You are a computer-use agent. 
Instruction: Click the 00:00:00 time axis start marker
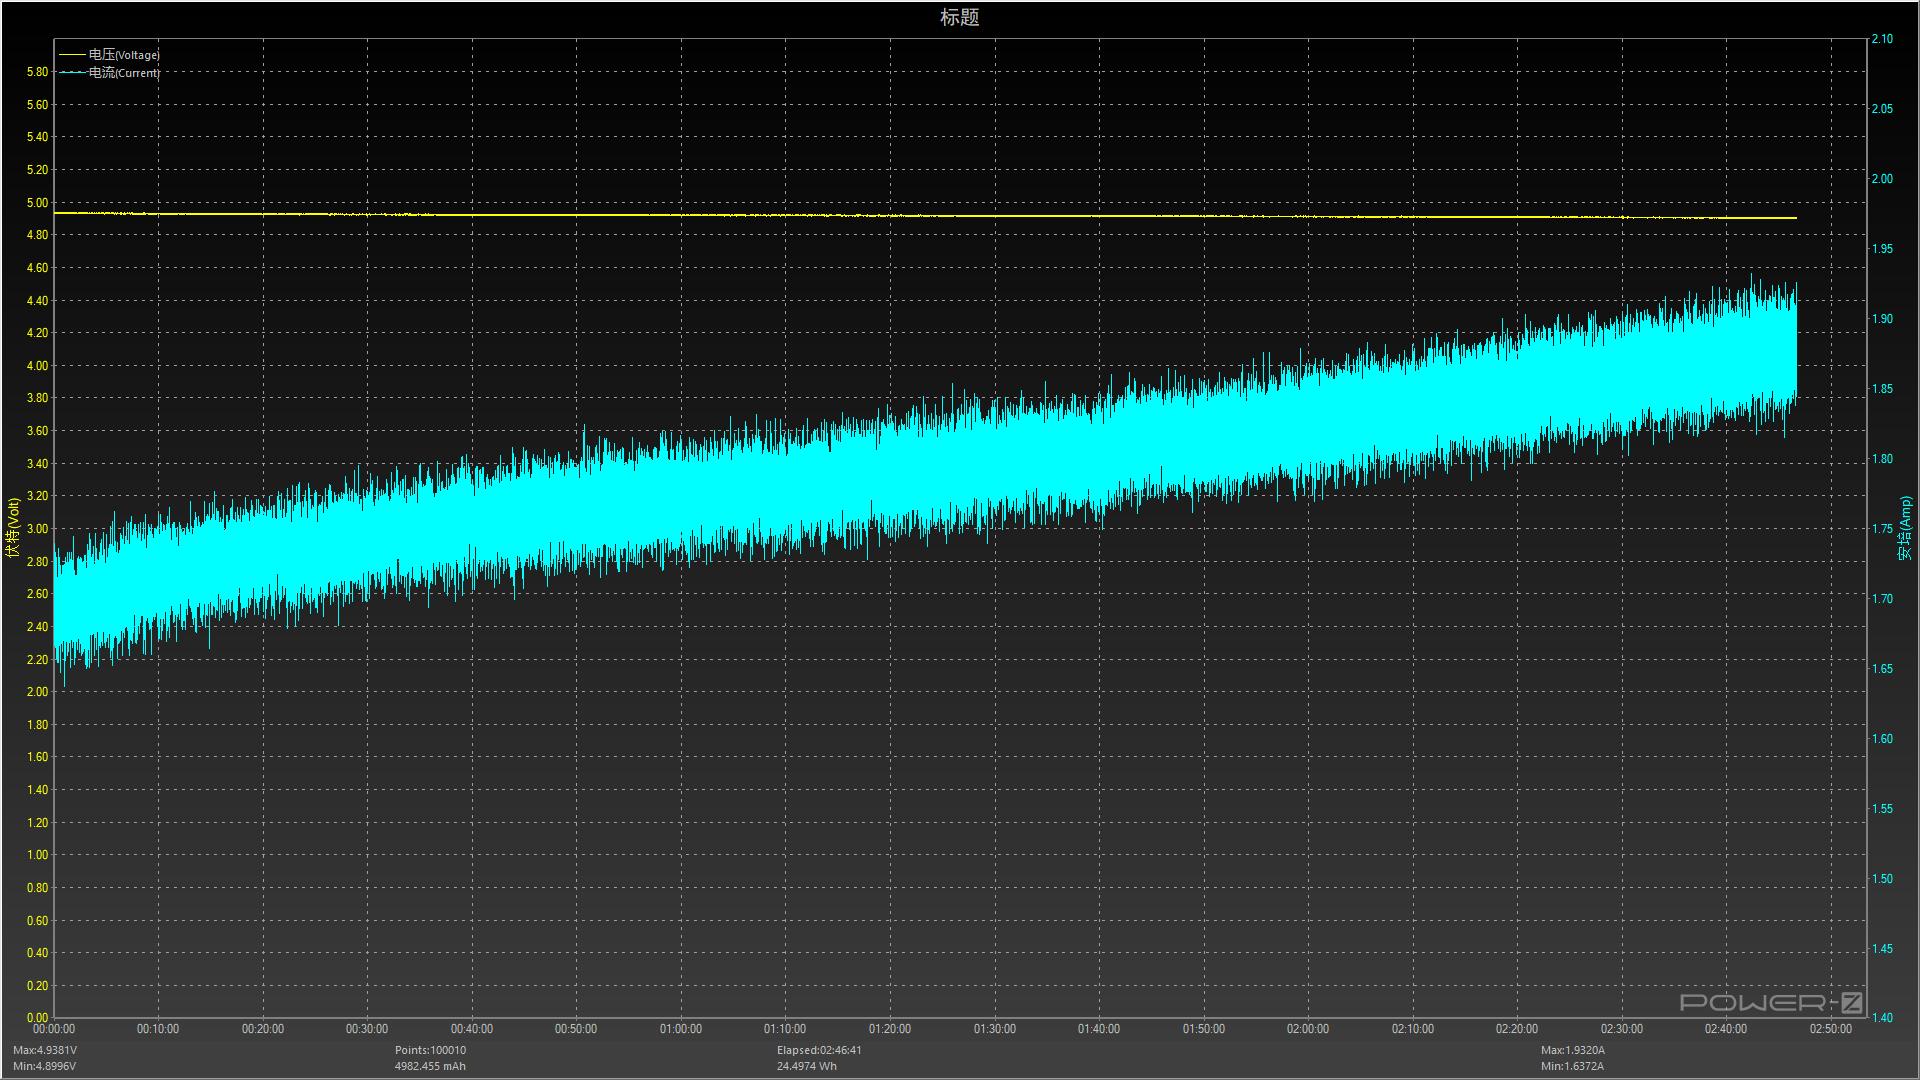(54, 1029)
